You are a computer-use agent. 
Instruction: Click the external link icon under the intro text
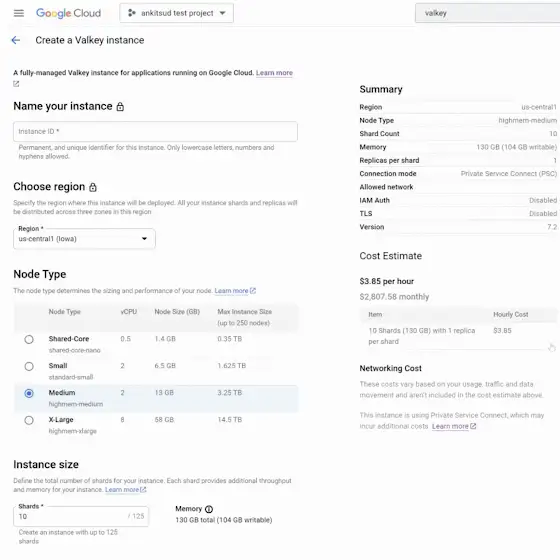[x=16, y=84]
